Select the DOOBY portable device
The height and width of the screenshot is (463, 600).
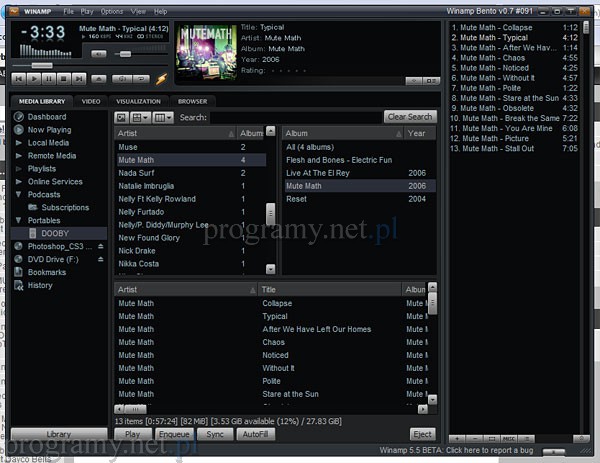coord(54,233)
